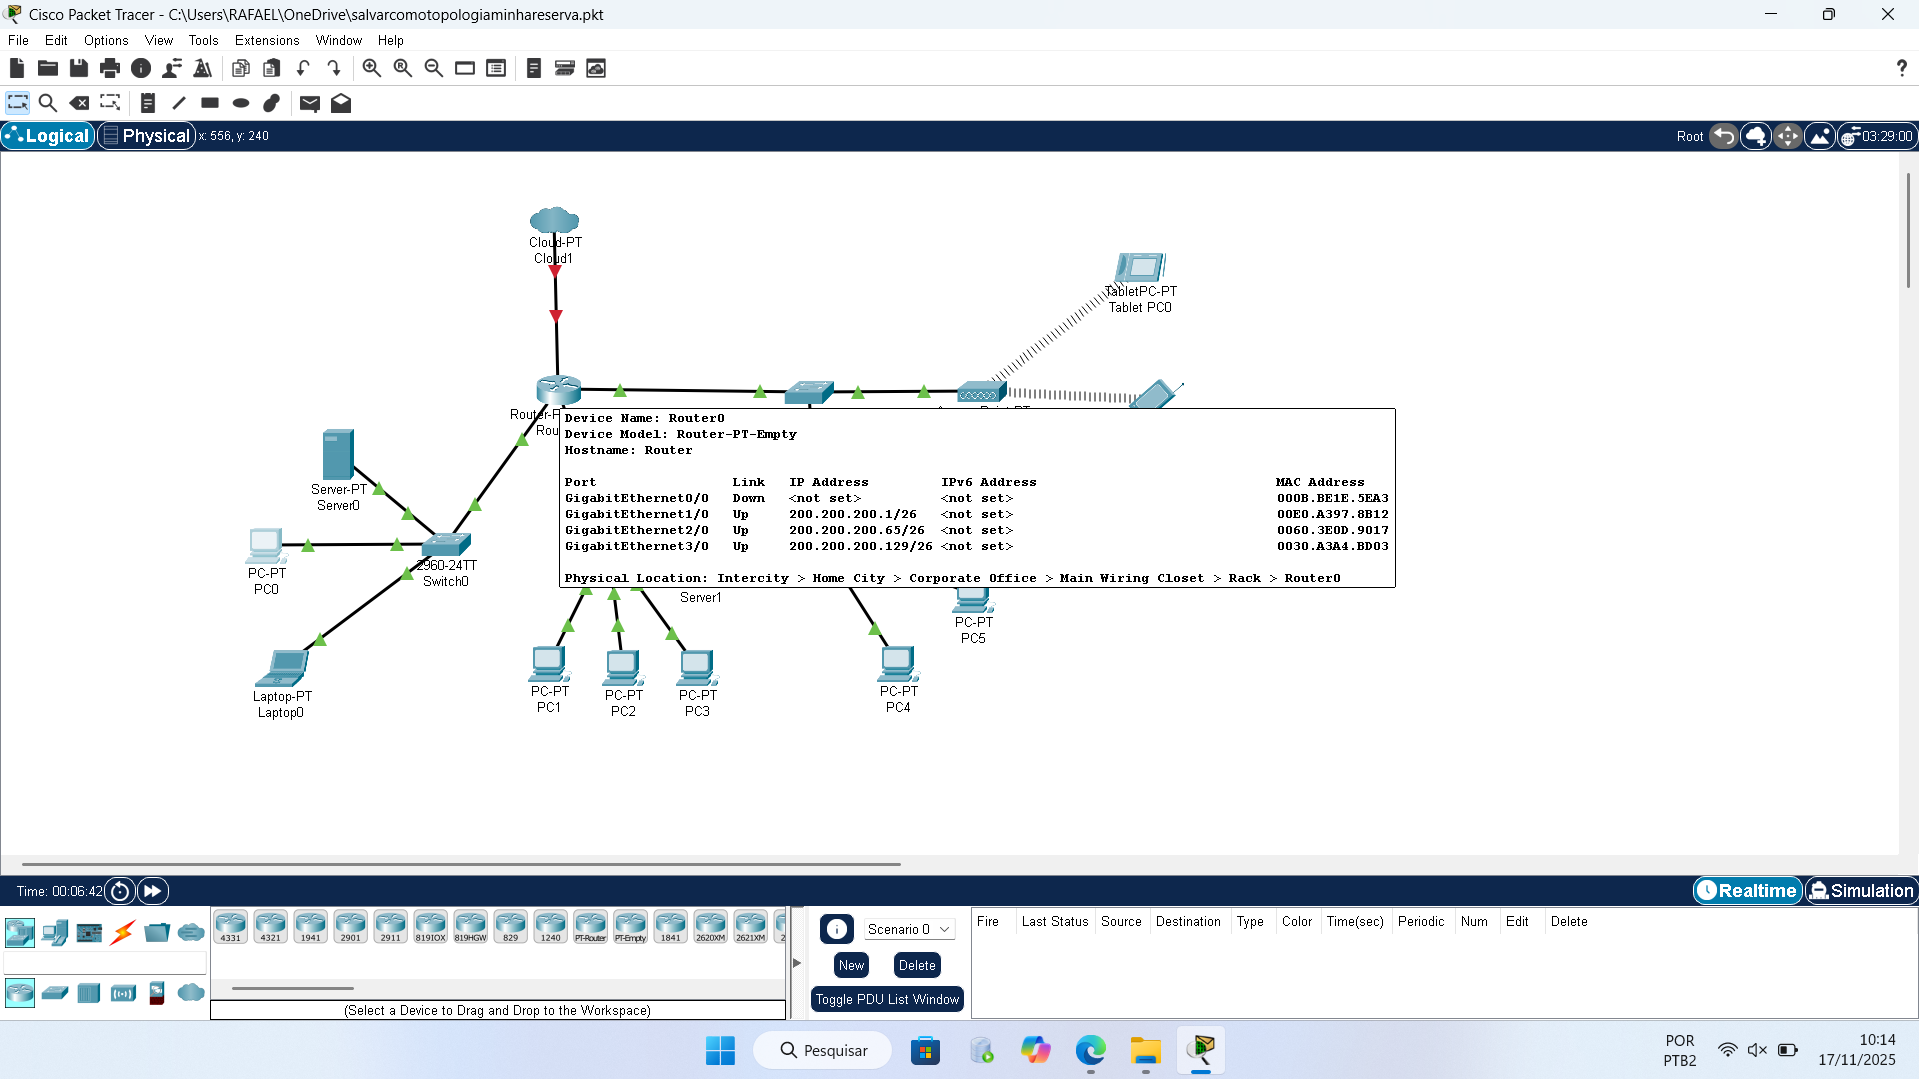Open the File menu
This screenshot has height=1079, width=1919.
18,40
